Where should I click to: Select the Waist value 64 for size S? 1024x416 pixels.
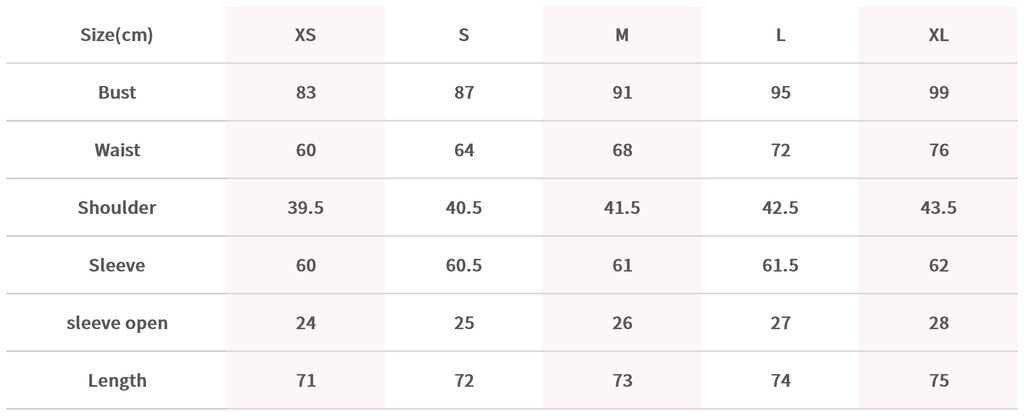tap(464, 151)
